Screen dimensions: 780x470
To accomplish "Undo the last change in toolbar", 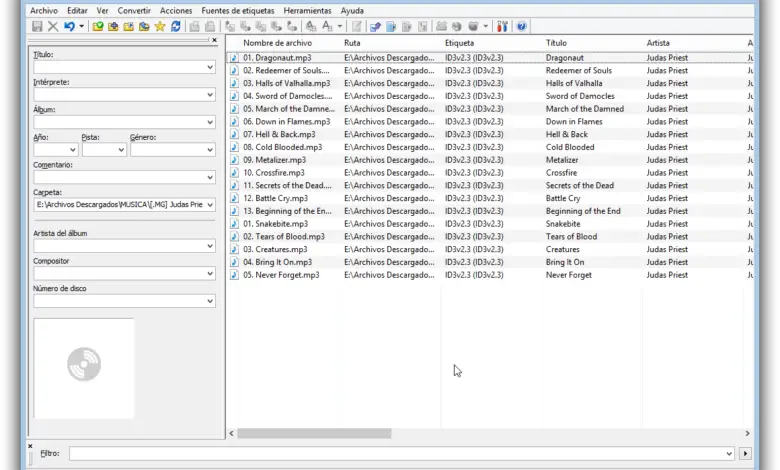I will 69,26.
